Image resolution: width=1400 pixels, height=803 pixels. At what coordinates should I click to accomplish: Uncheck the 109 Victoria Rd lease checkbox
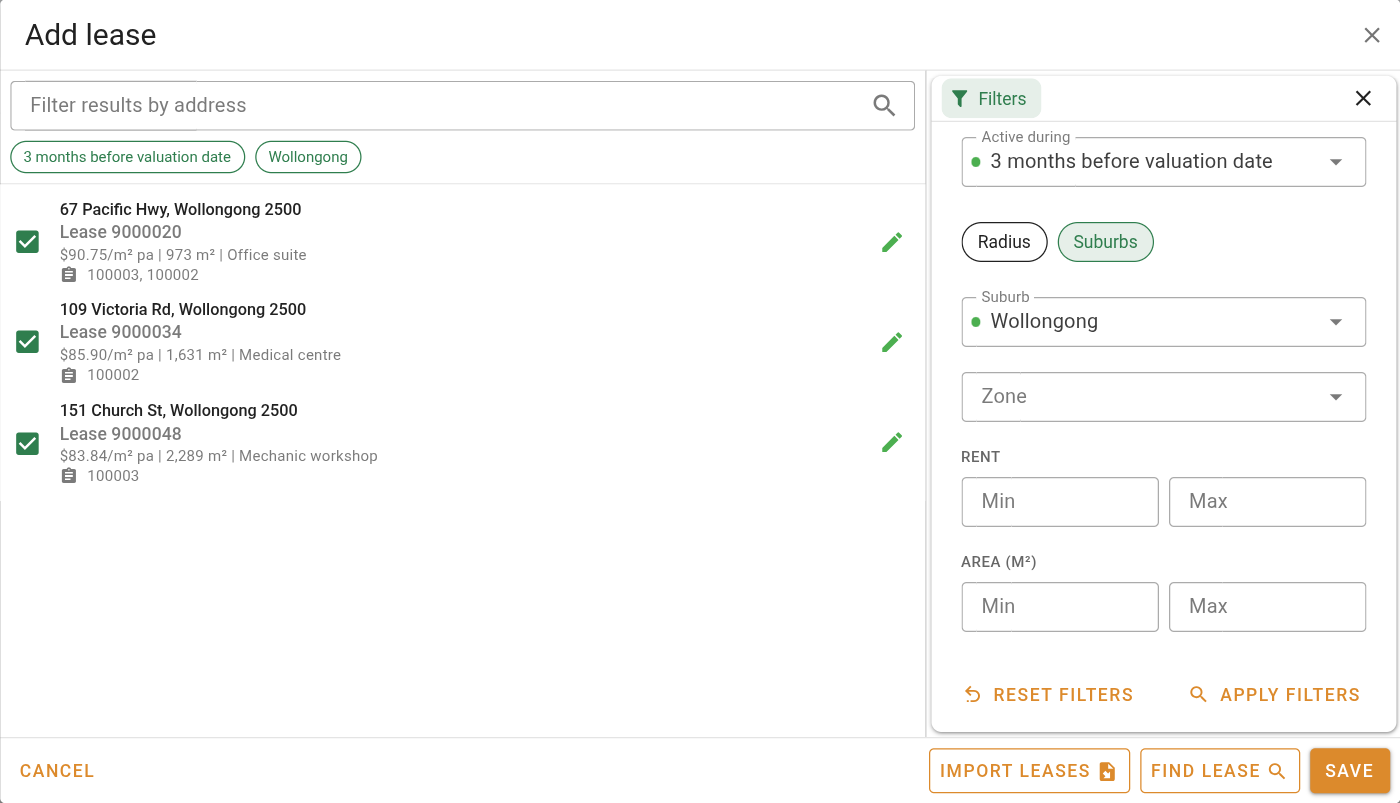click(28, 342)
